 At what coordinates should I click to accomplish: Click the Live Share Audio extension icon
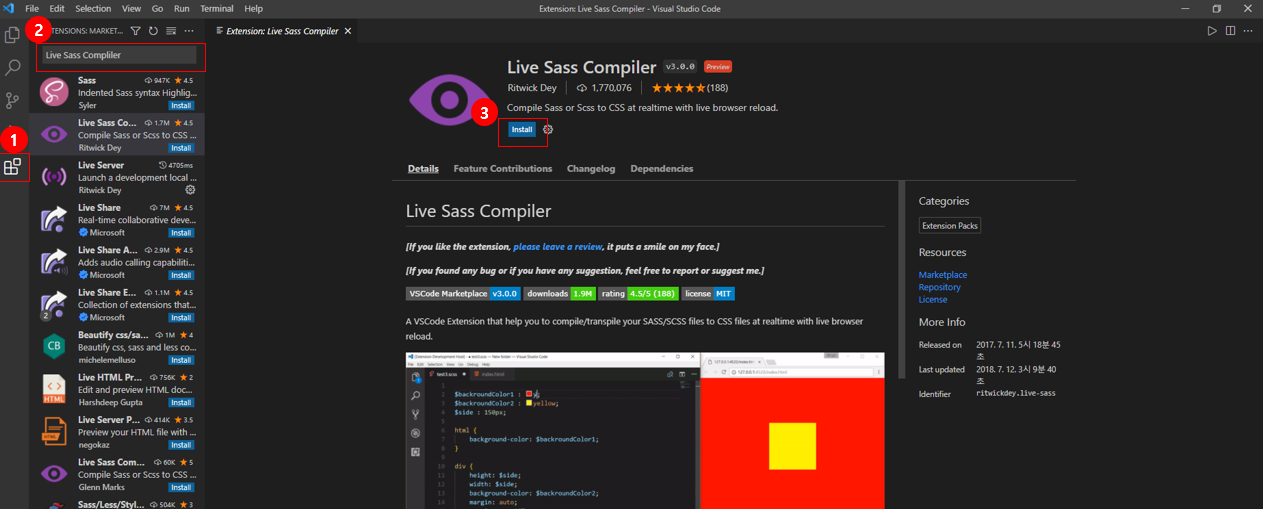click(x=53, y=262)
